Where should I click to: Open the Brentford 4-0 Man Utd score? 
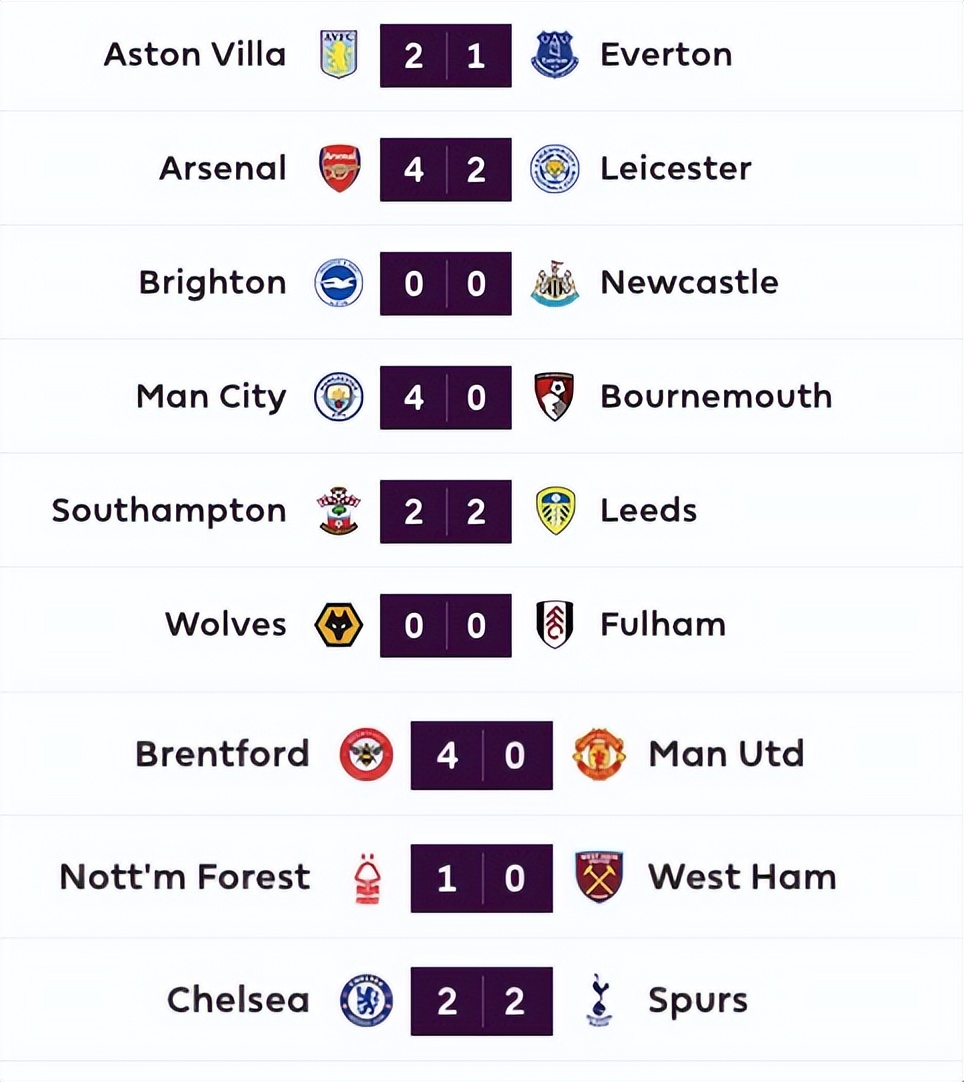point(481,755)
